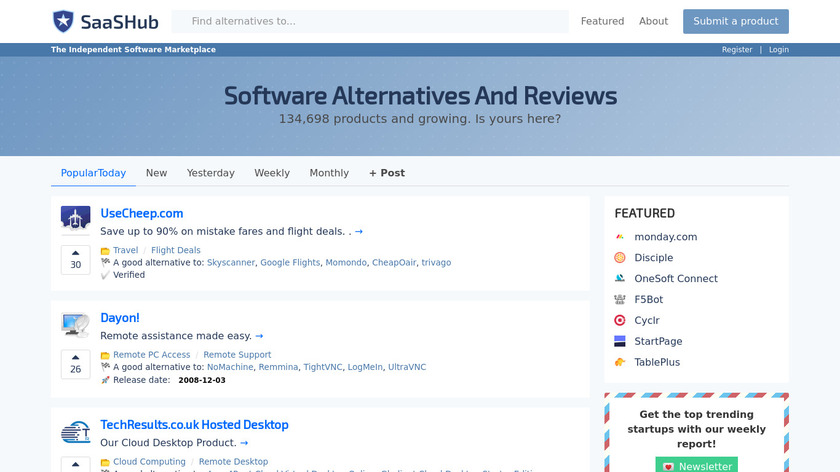Image resolution: width=840 pixels, height=472 pixels.
Task: Focus the Find alternatives search field
Action: tap(370, 21)
